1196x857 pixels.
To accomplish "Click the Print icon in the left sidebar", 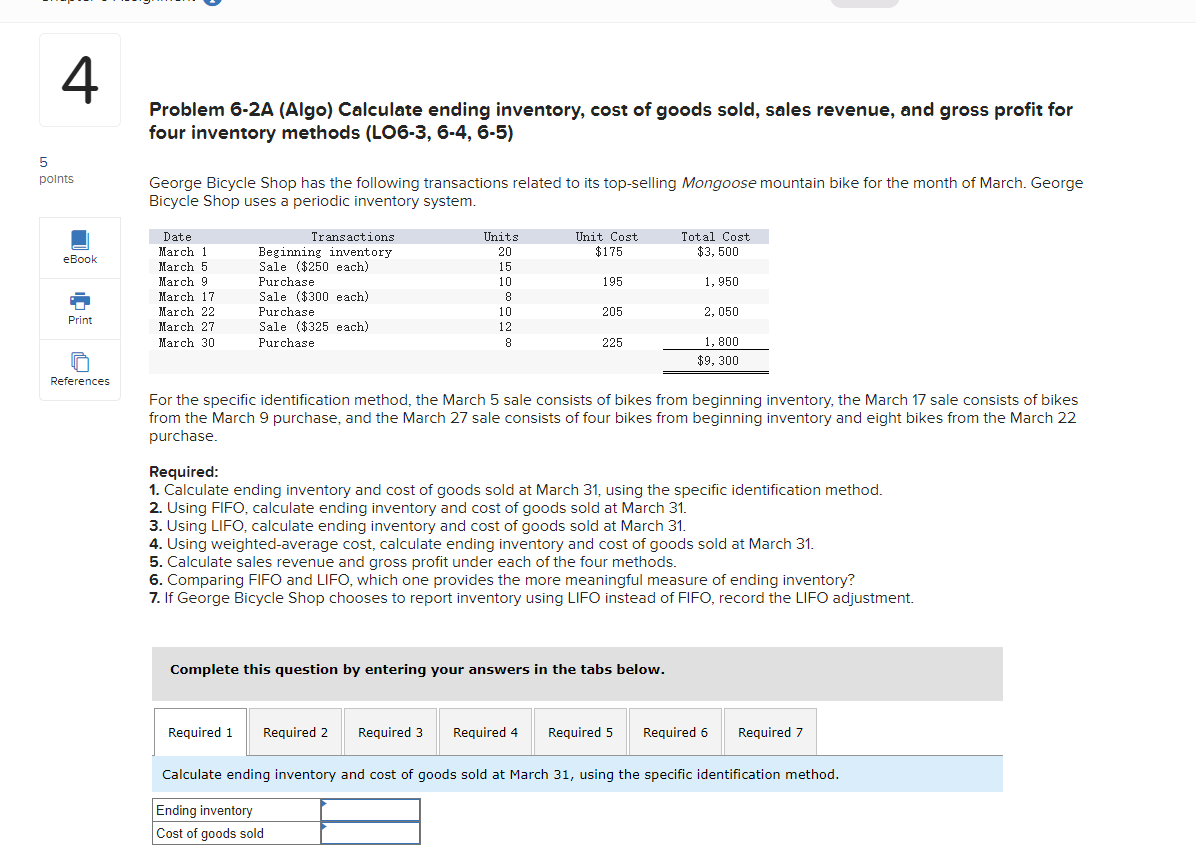I will coord(79,309).
